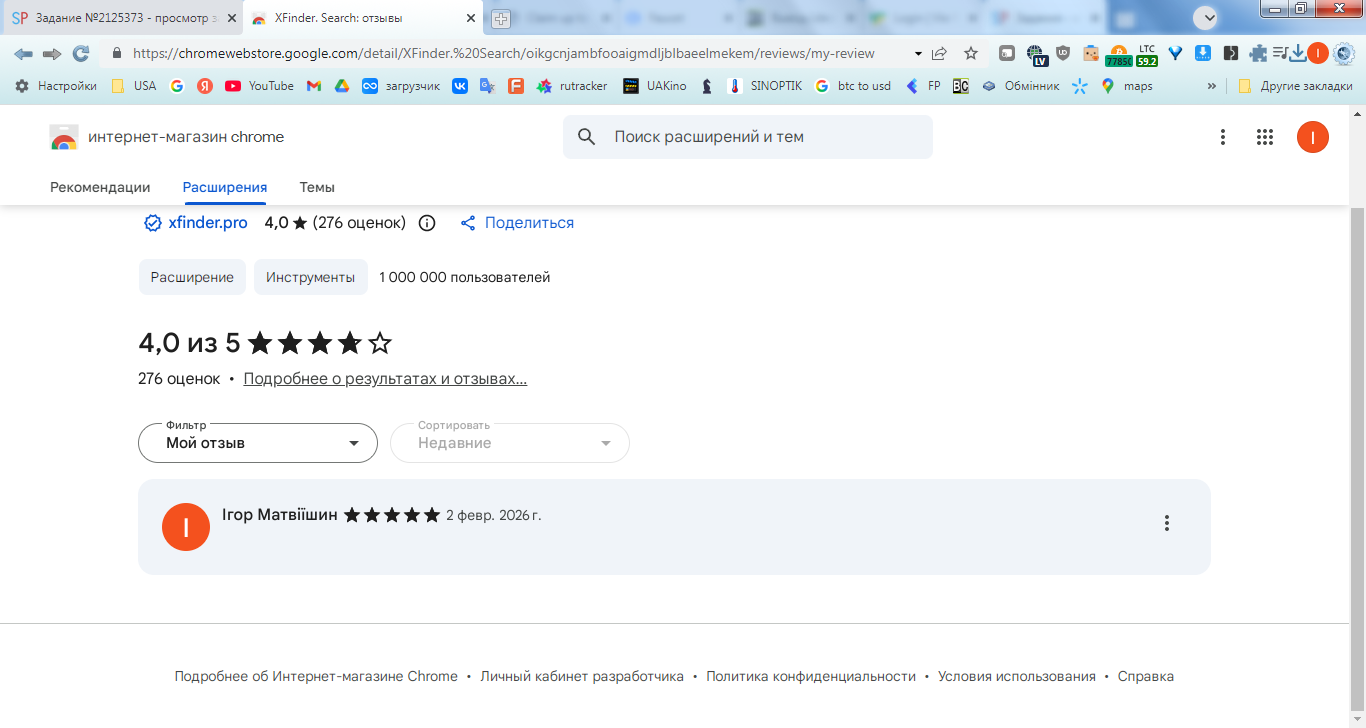Open the LV globe extension icon

coord(1037,55)
